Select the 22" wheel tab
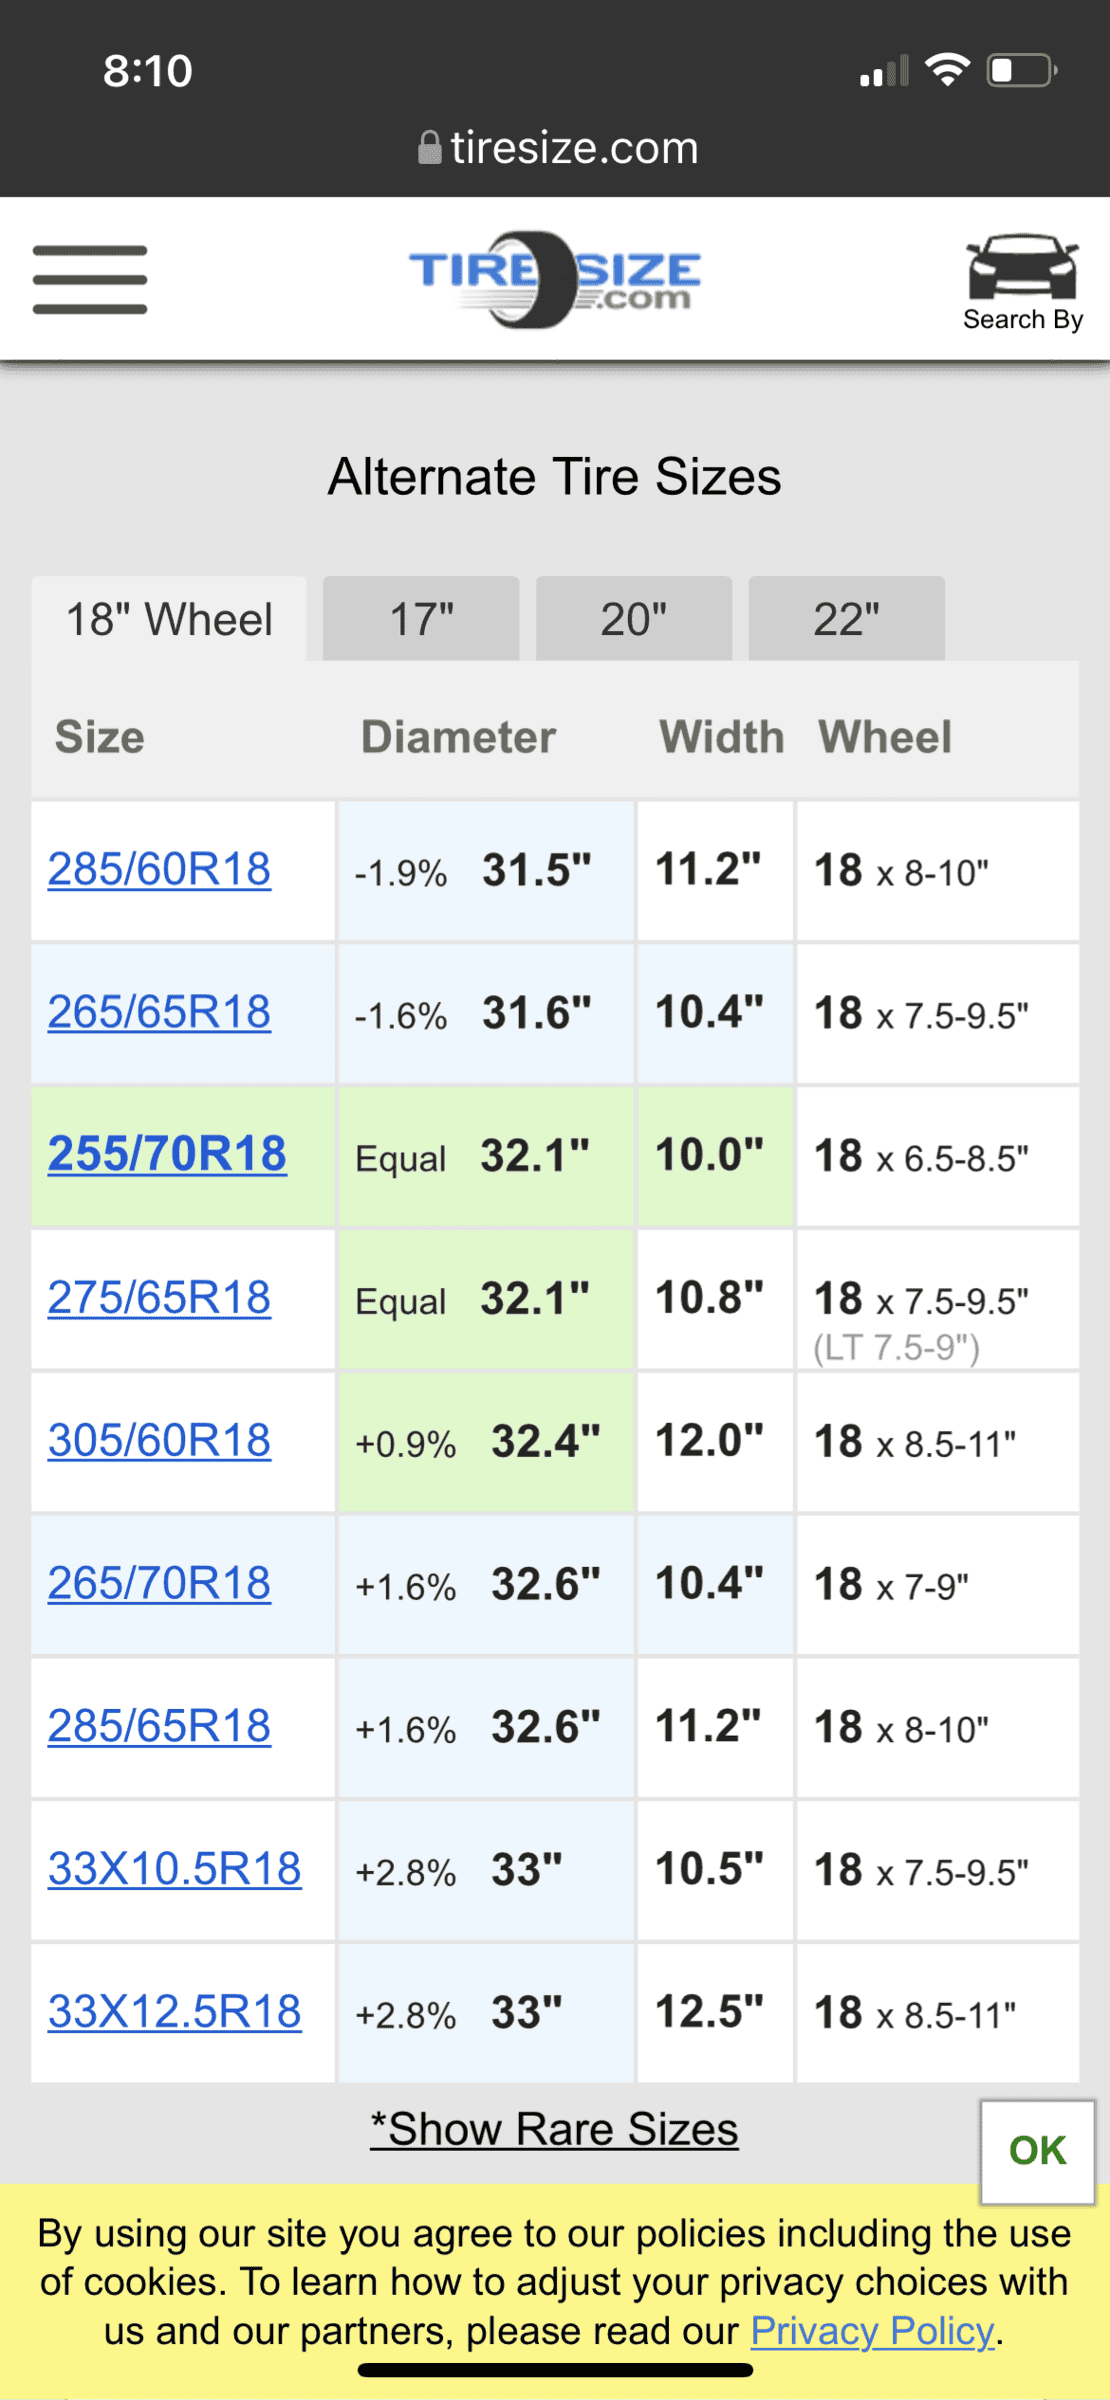The height and width of the screenshot is (2400, 1110). 847,619
